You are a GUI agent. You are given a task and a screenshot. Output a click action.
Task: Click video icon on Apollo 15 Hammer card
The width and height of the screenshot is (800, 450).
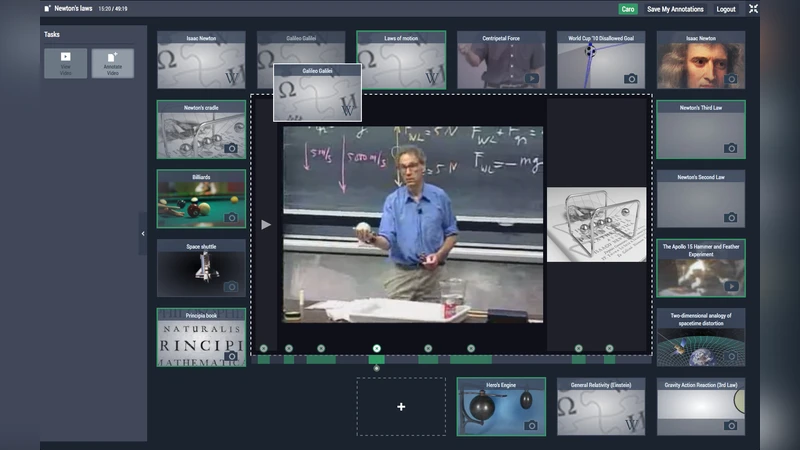coord(731,286)
